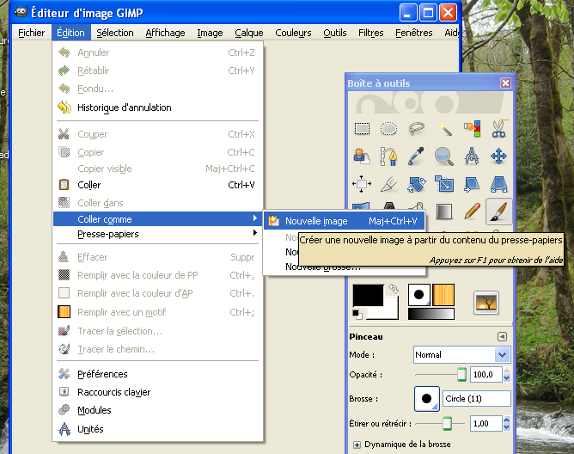Select the Intelligent Scissors tool
The image size is (574, 454).
(x=499, y=129)
